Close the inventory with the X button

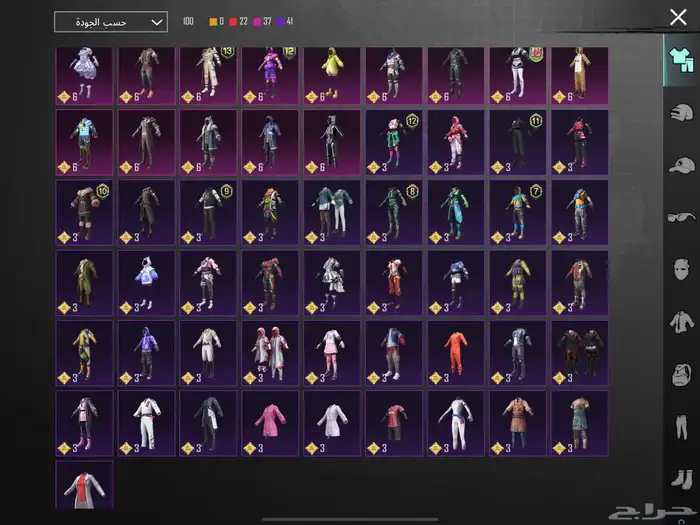click(678, 17)
